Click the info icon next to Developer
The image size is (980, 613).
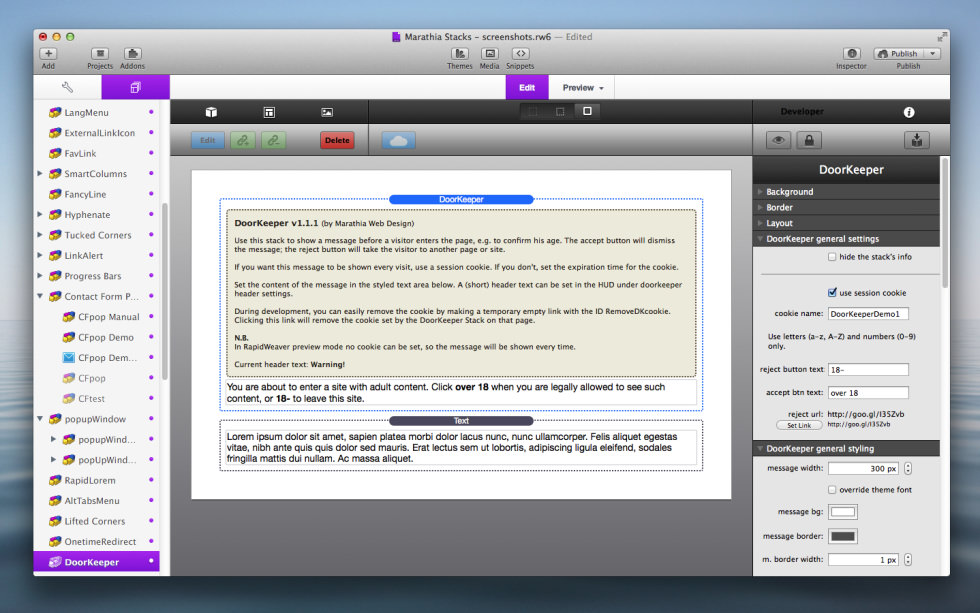[909, 112]
